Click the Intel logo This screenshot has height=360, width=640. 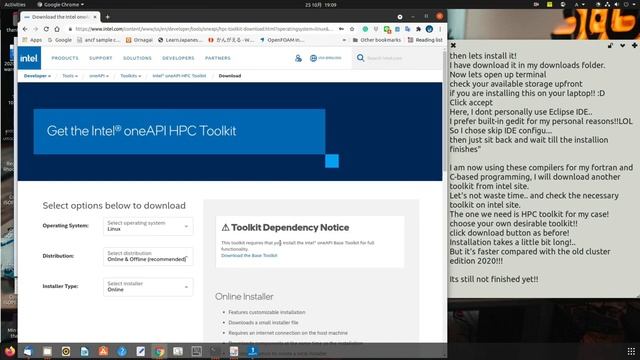coord(29,58)
